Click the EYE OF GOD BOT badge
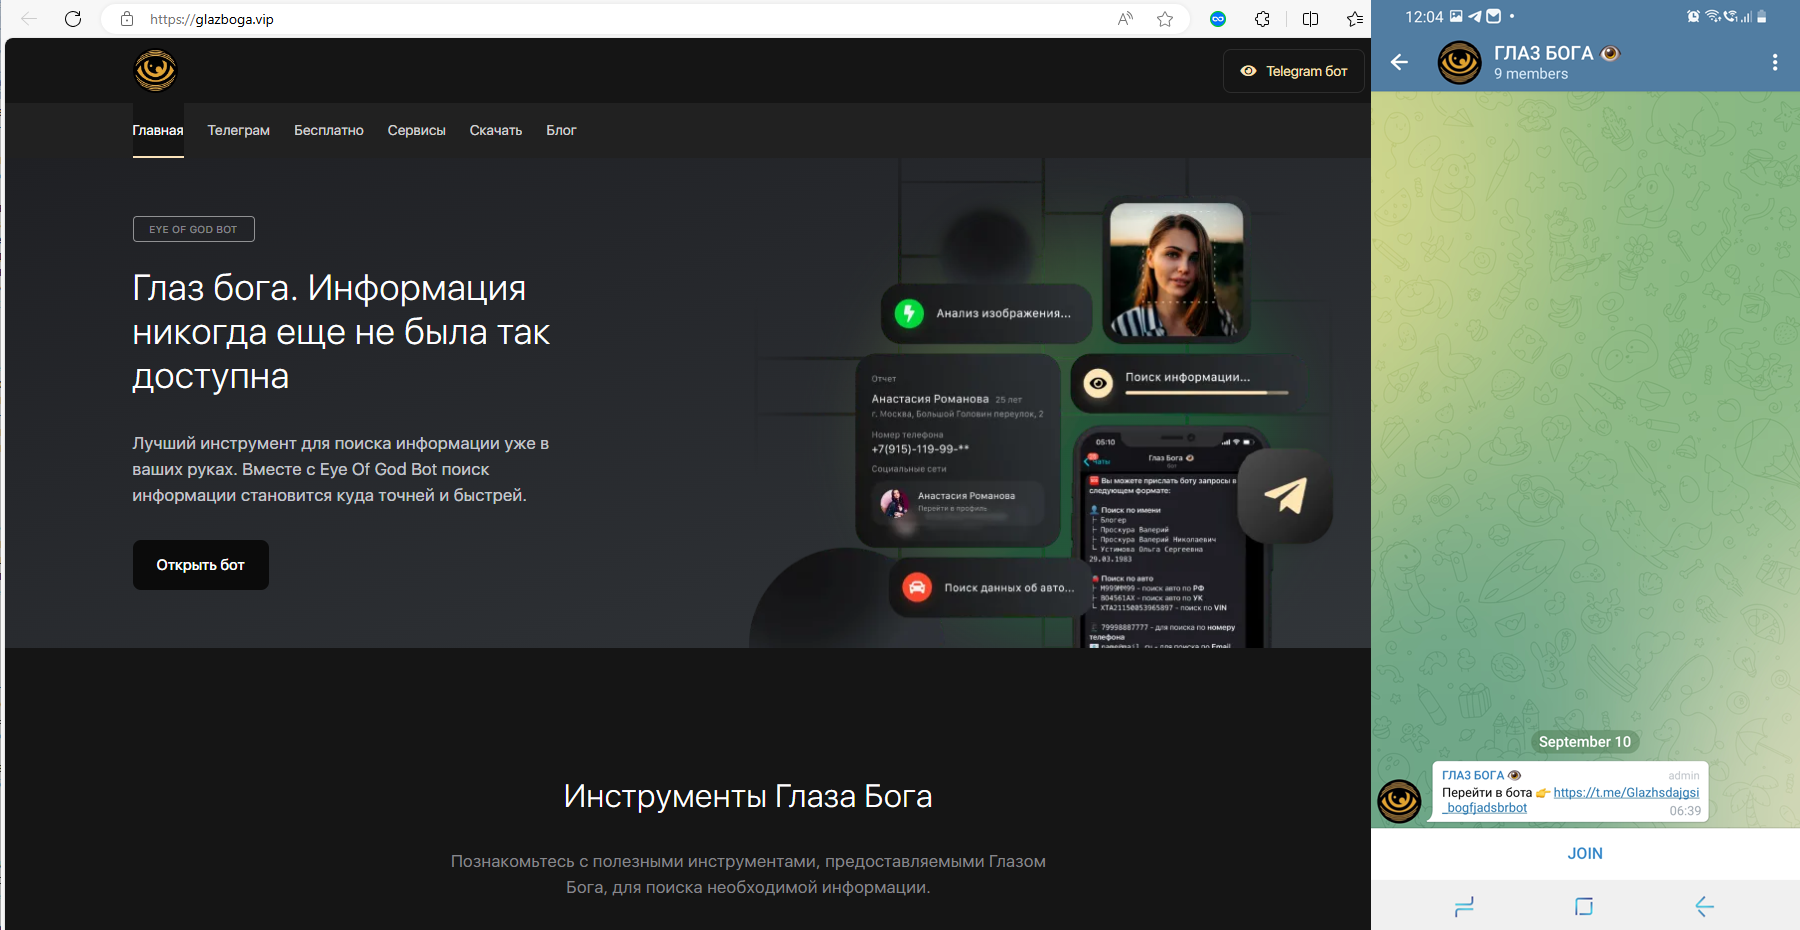 point(194,229)
